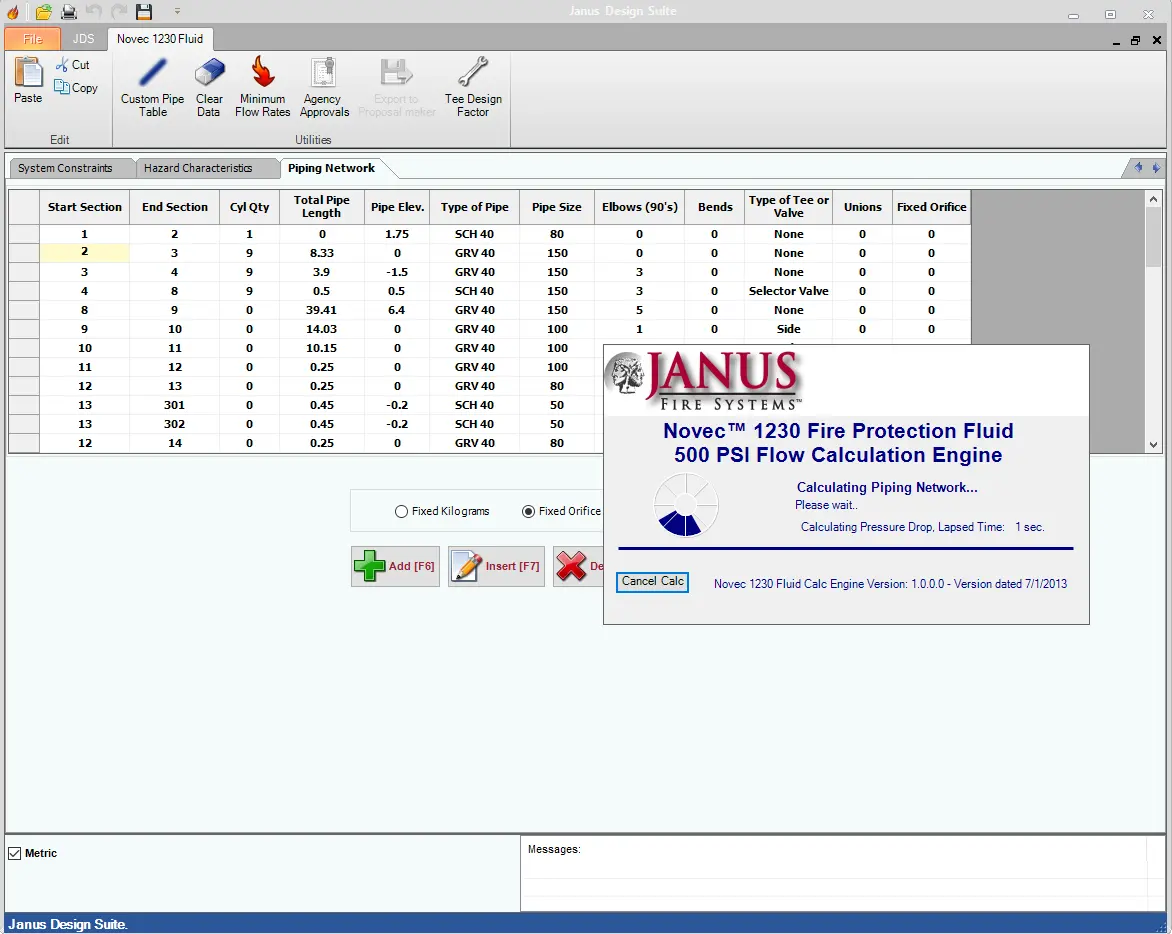
Task: Expand the quick access toolbar dropdown
Action: [x=177, y=11]
